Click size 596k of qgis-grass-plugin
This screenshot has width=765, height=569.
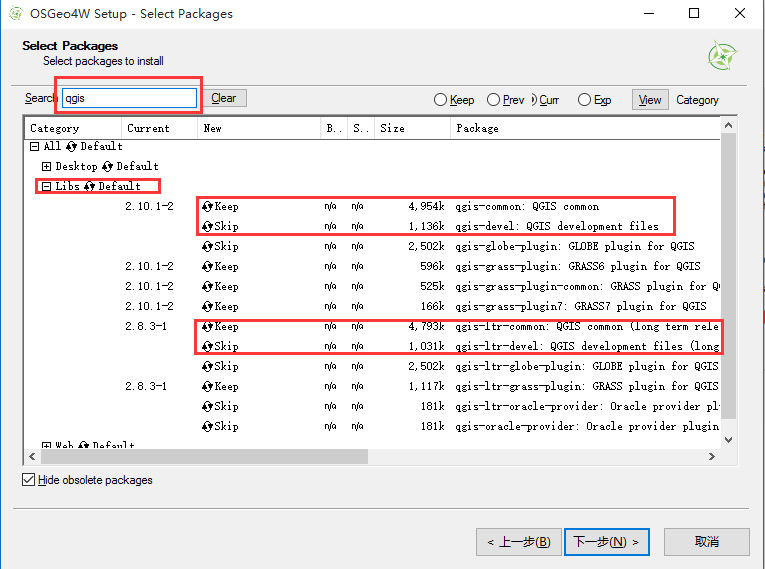432,266
